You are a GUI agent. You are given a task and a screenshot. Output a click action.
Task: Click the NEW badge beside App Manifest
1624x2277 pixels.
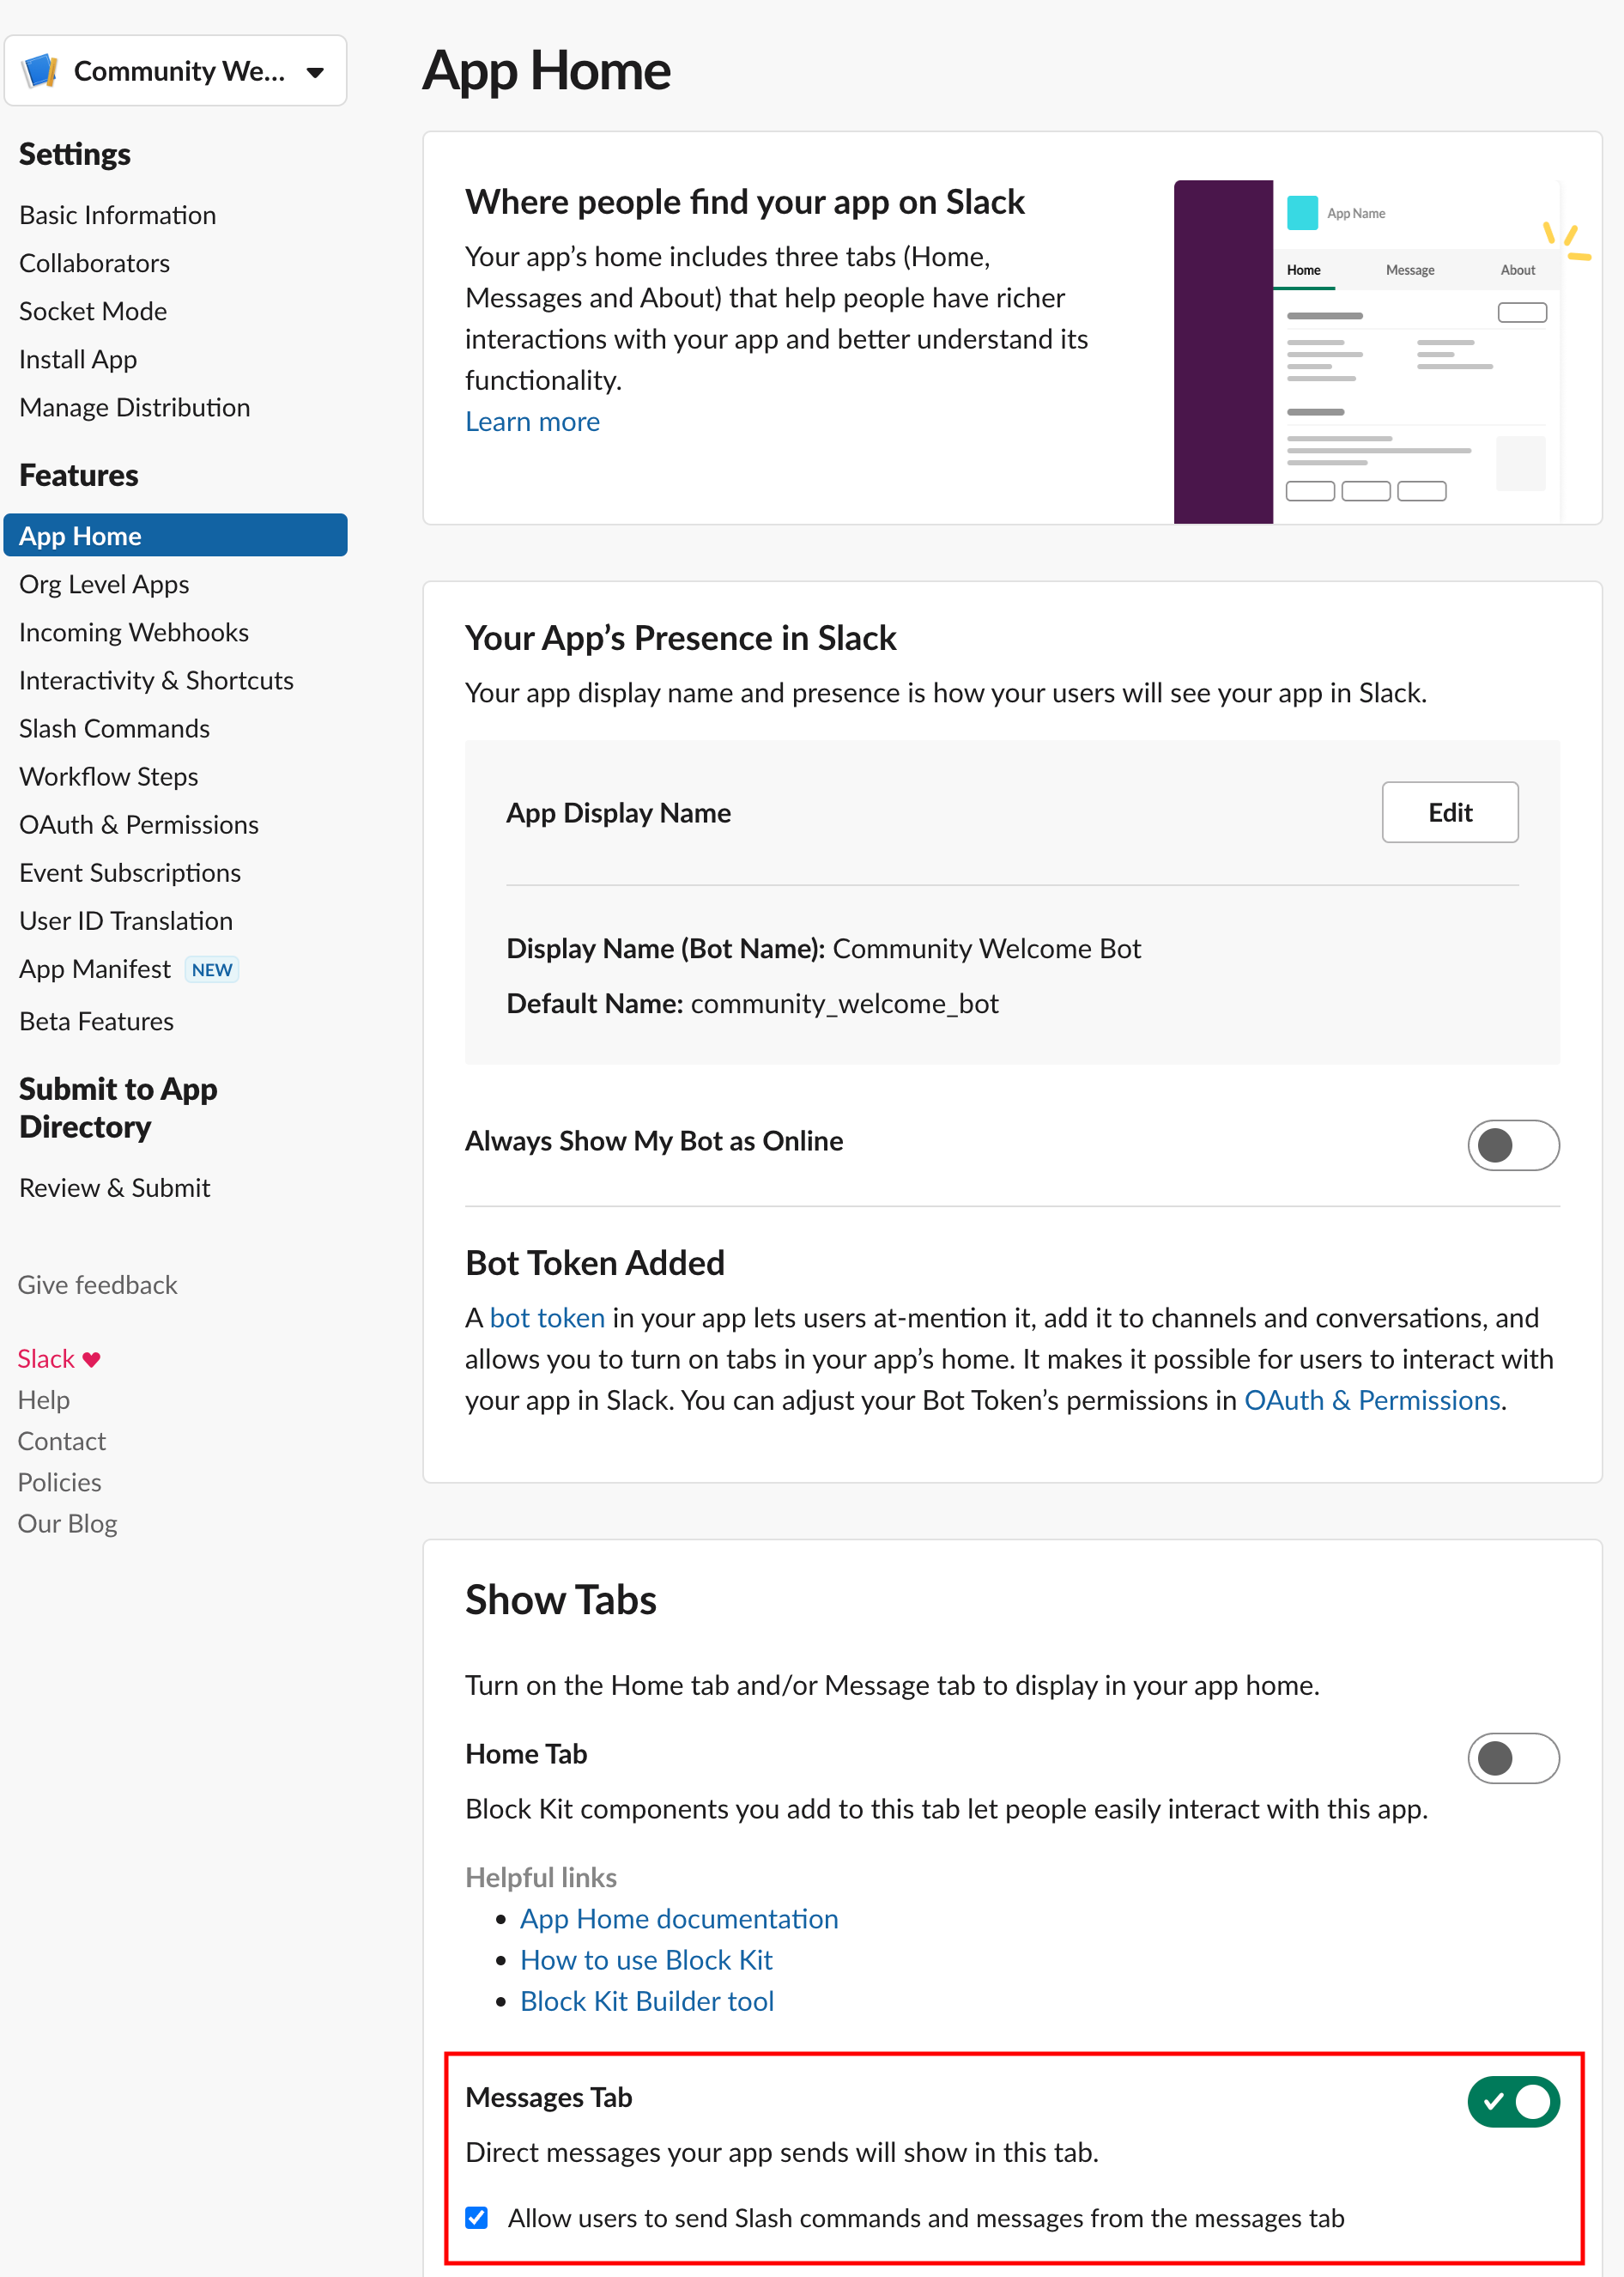point(211,969)
